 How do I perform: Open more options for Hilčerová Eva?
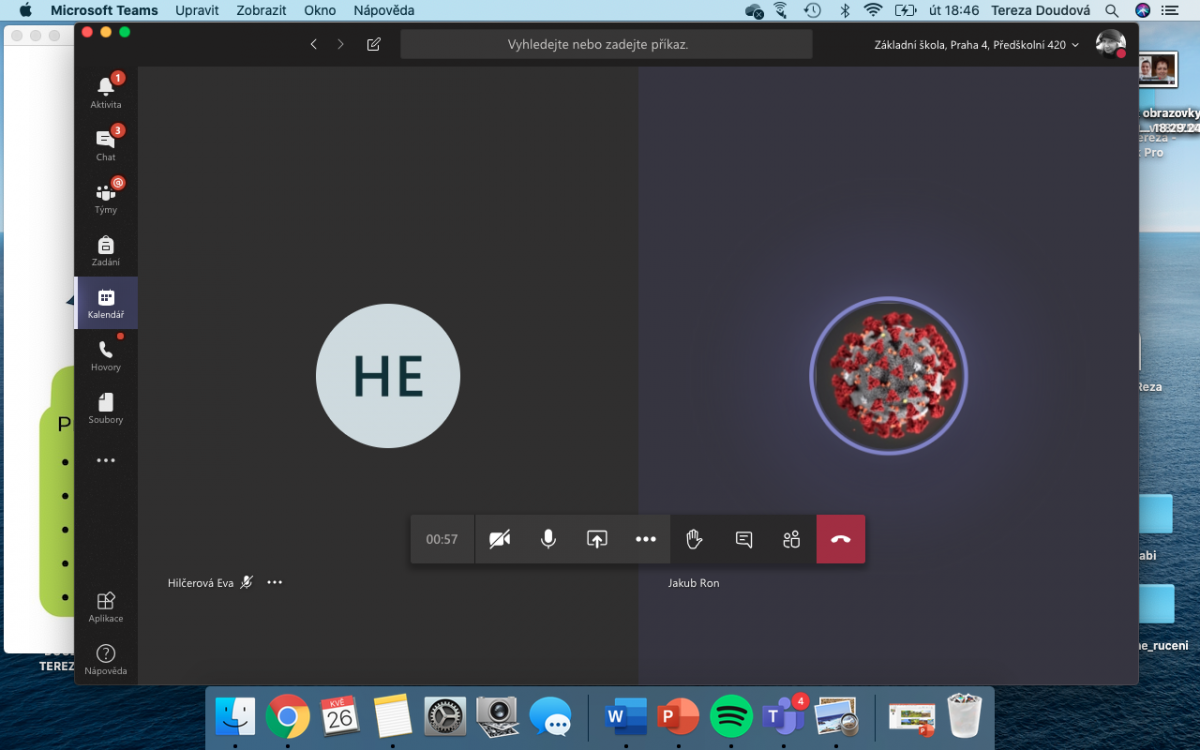click(275, 582)
